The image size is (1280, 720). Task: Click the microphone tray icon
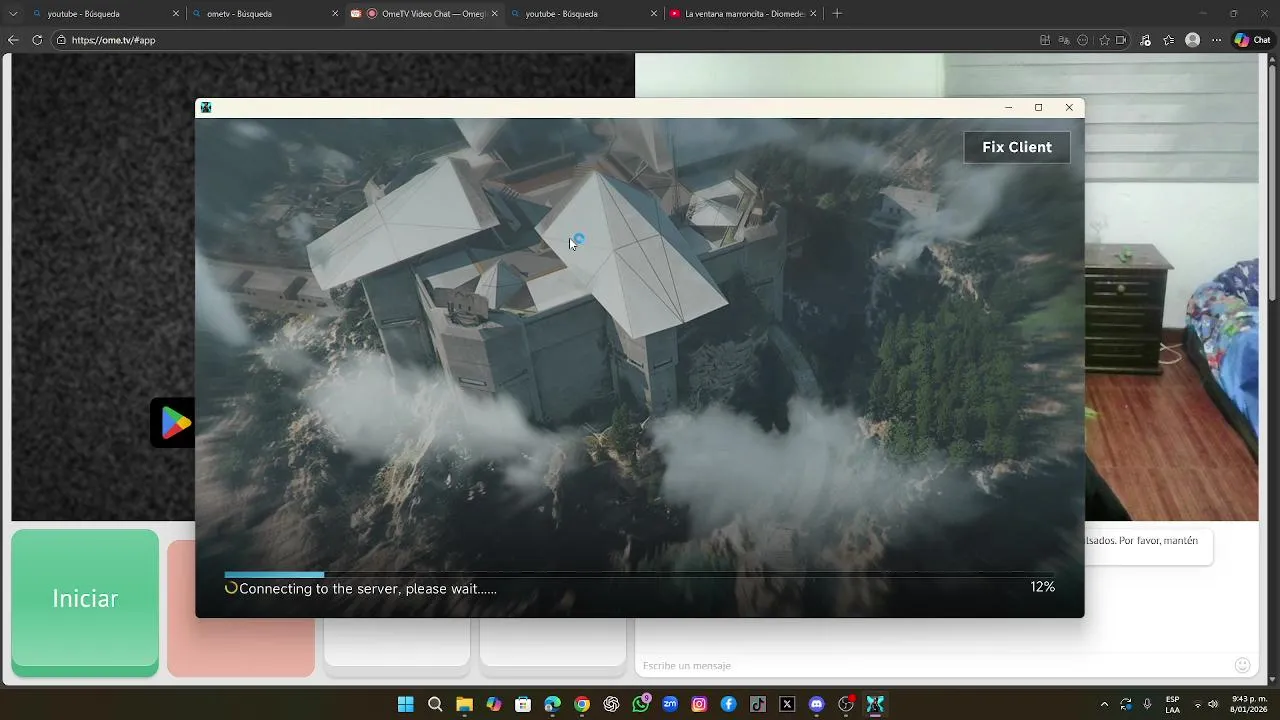click(x=1147, y=704)
